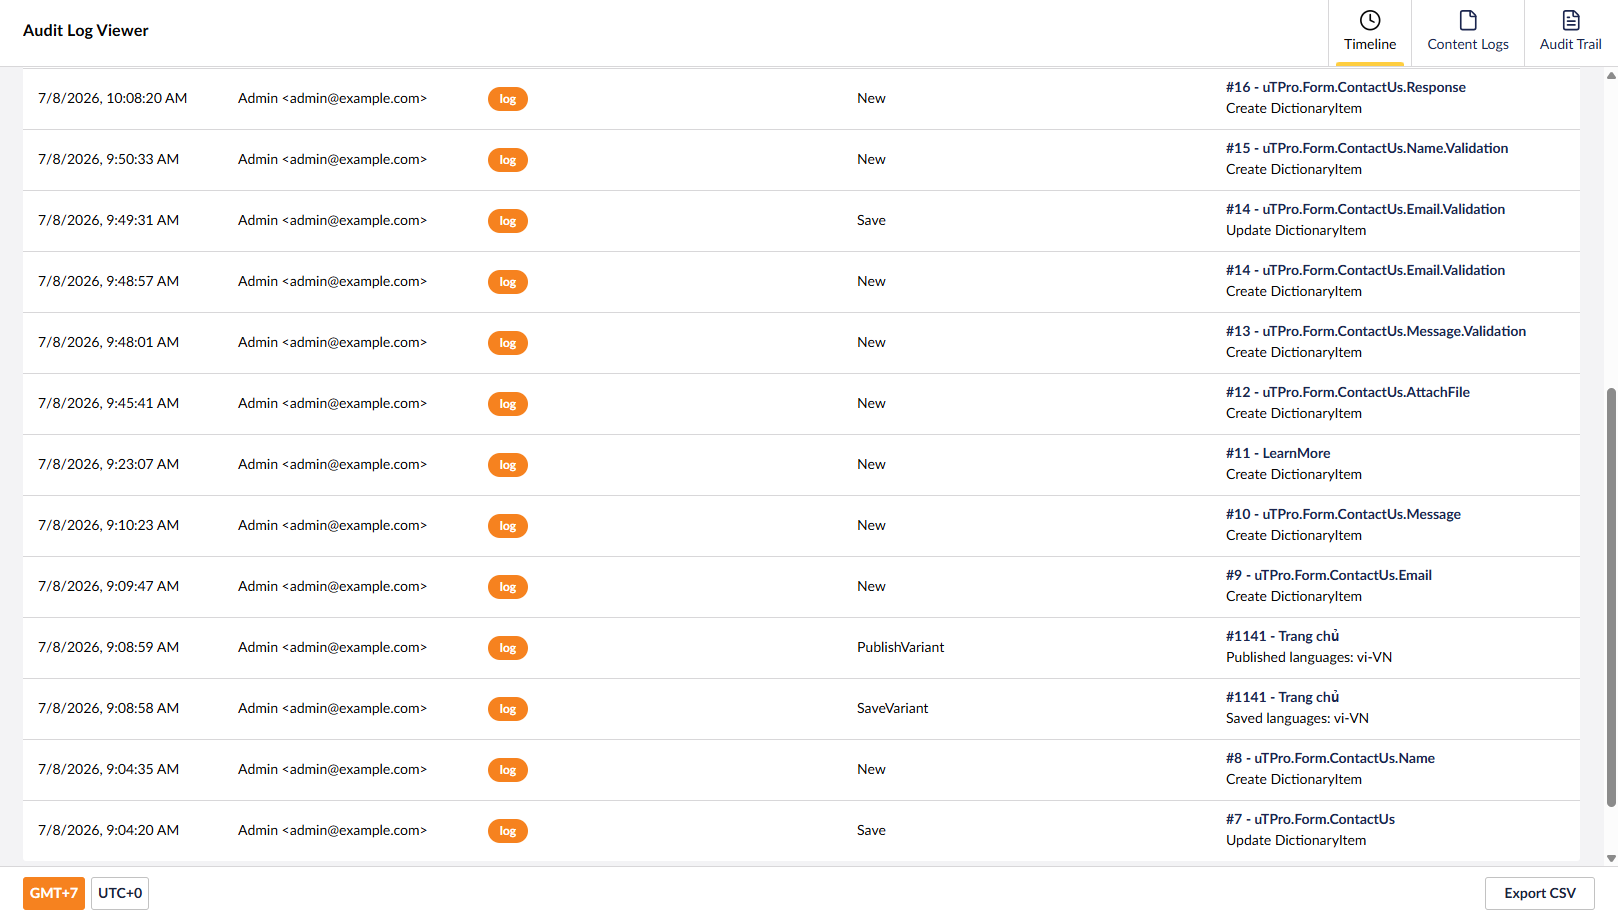Open #13 uTPro.Form.ContactUs.Message.Validation entry
The height and width of the screenshot is (917, 1618).
[1376, 331]
